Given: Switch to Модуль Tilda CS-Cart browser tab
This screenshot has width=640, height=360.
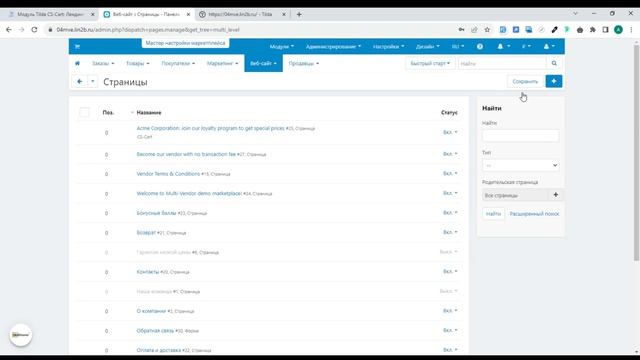Looking at the screenshot, I should pyautogui.click(x=50, y=14).
